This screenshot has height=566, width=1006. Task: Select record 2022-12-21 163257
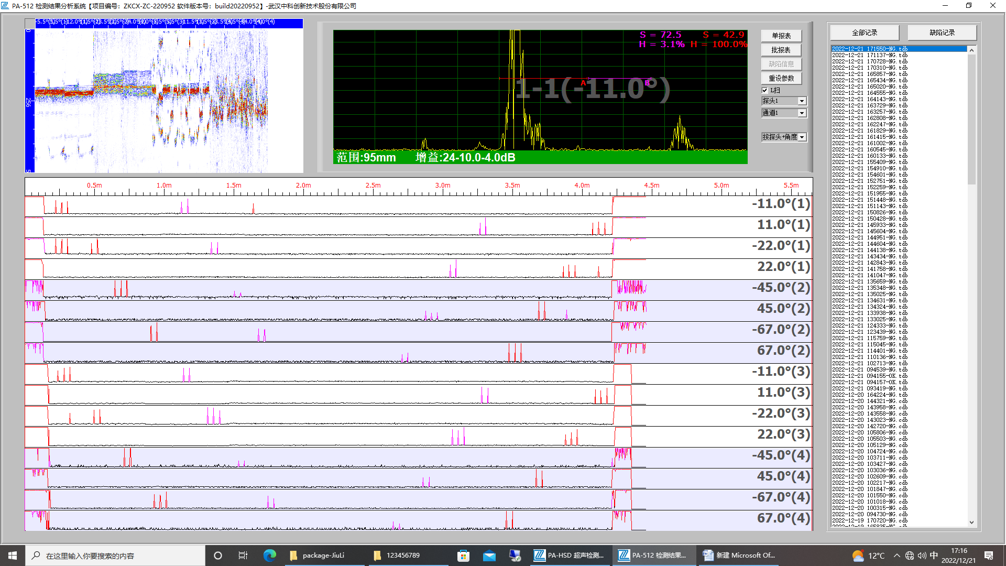(899, 112)
